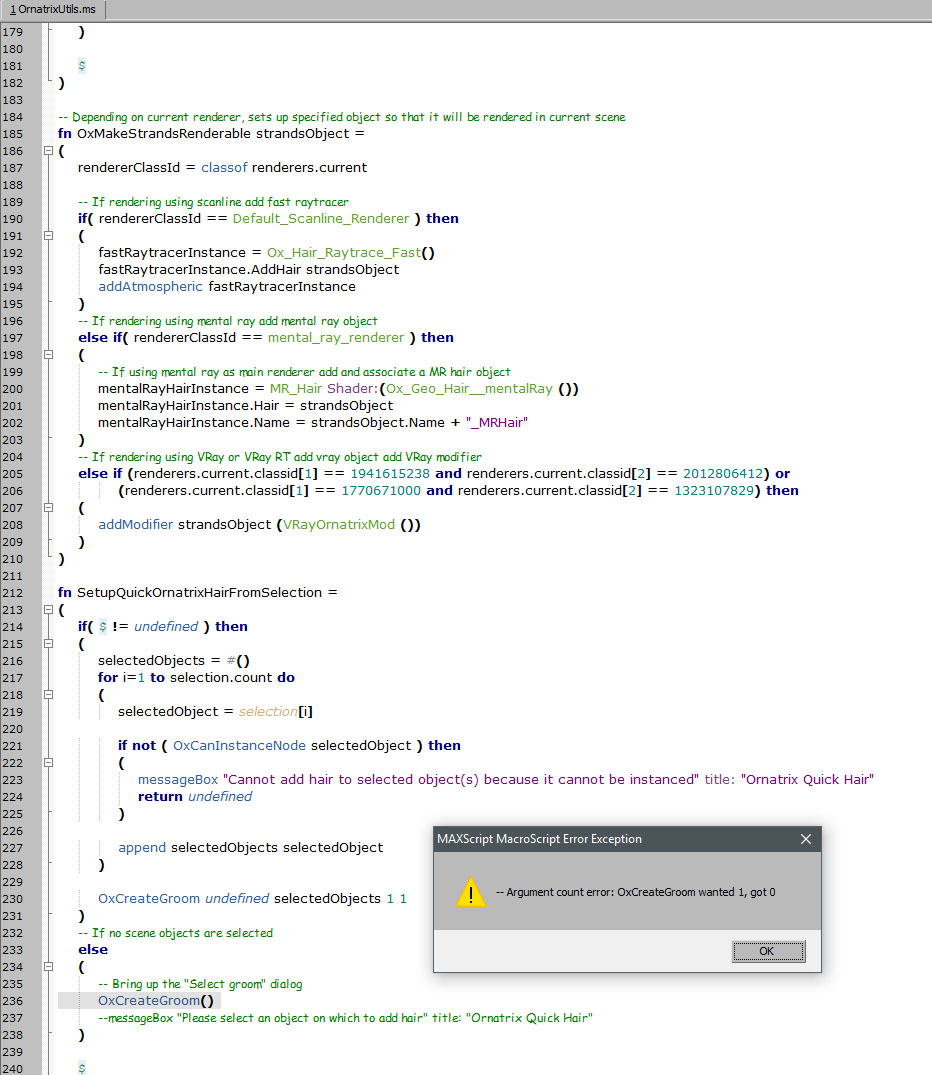Fold the mental ray block at line 198

[47, 354]
